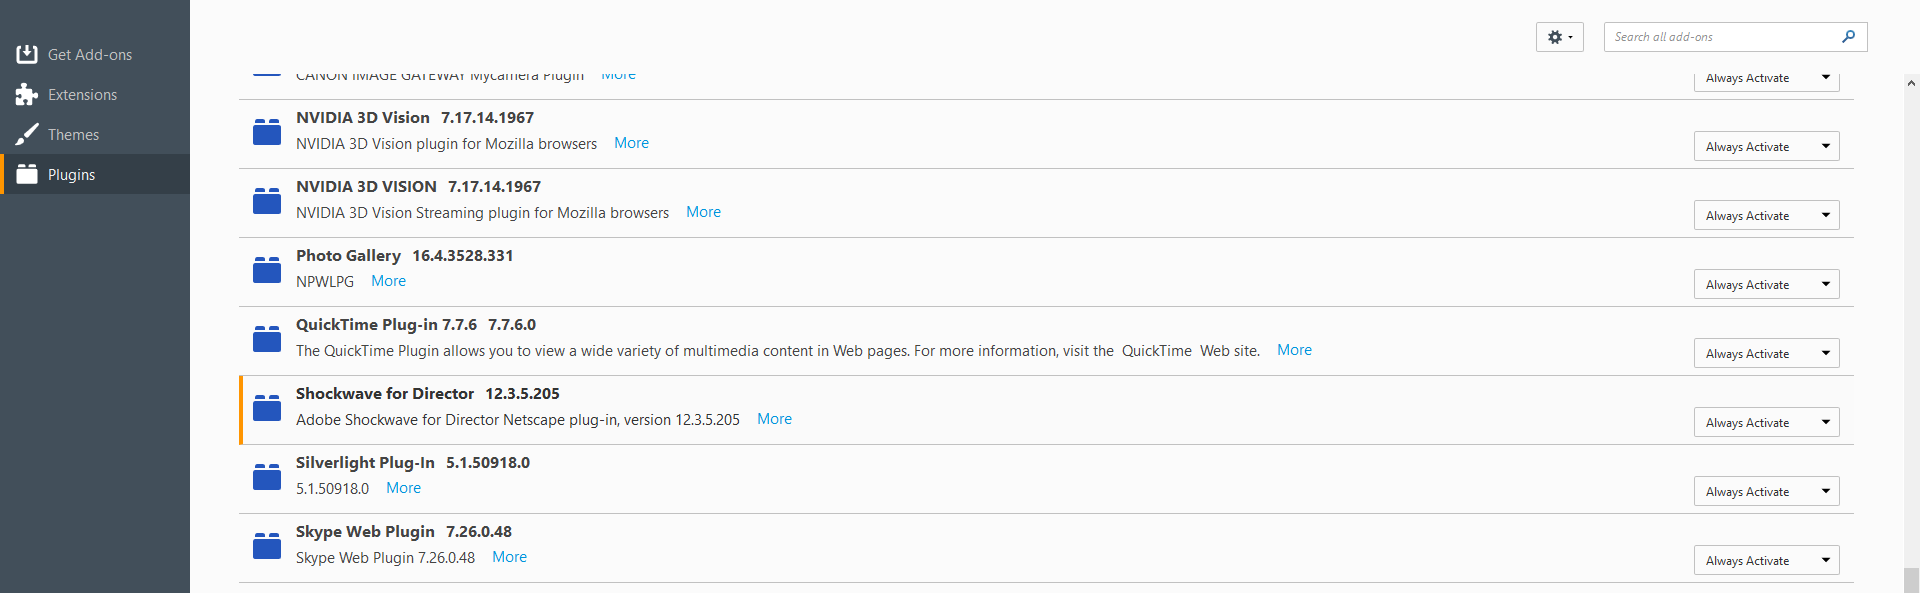This screenshot has width=1920, height=593.
Task: Show More details for Skype Web Plugin
Action: (x=509, y=557)
